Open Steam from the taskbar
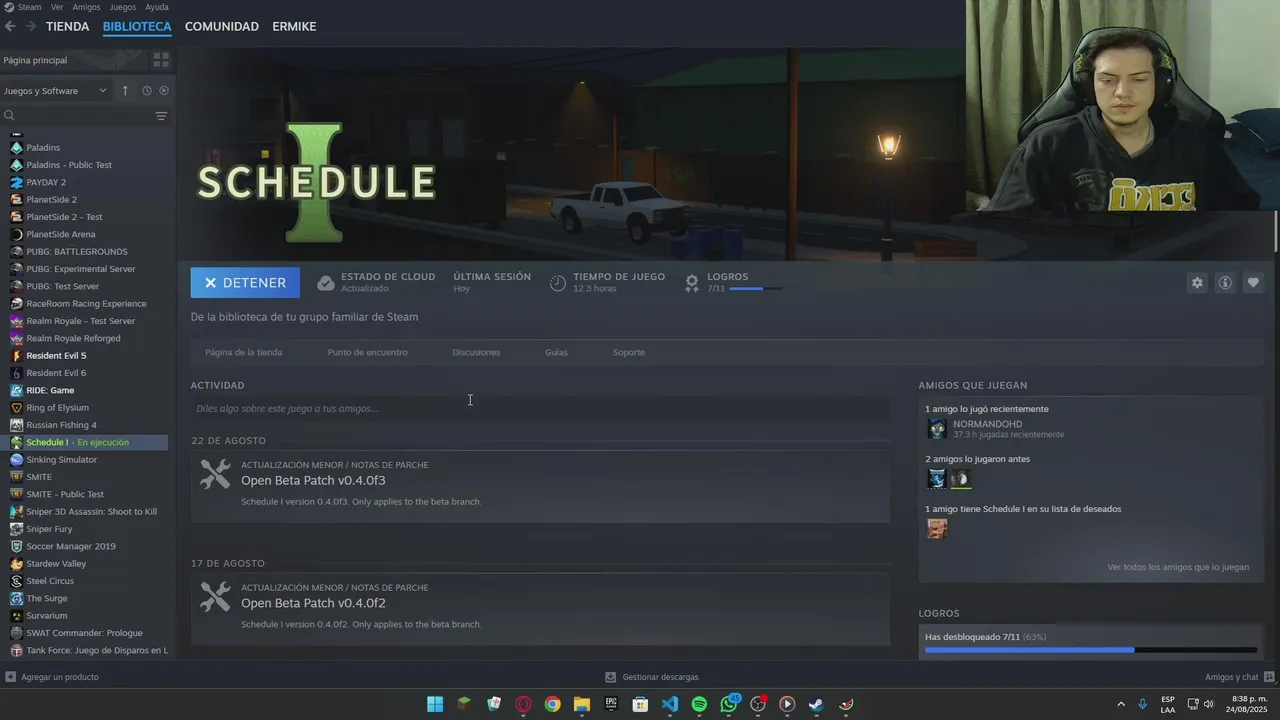Screen dimensions: 1280x720 coord(817,704)
